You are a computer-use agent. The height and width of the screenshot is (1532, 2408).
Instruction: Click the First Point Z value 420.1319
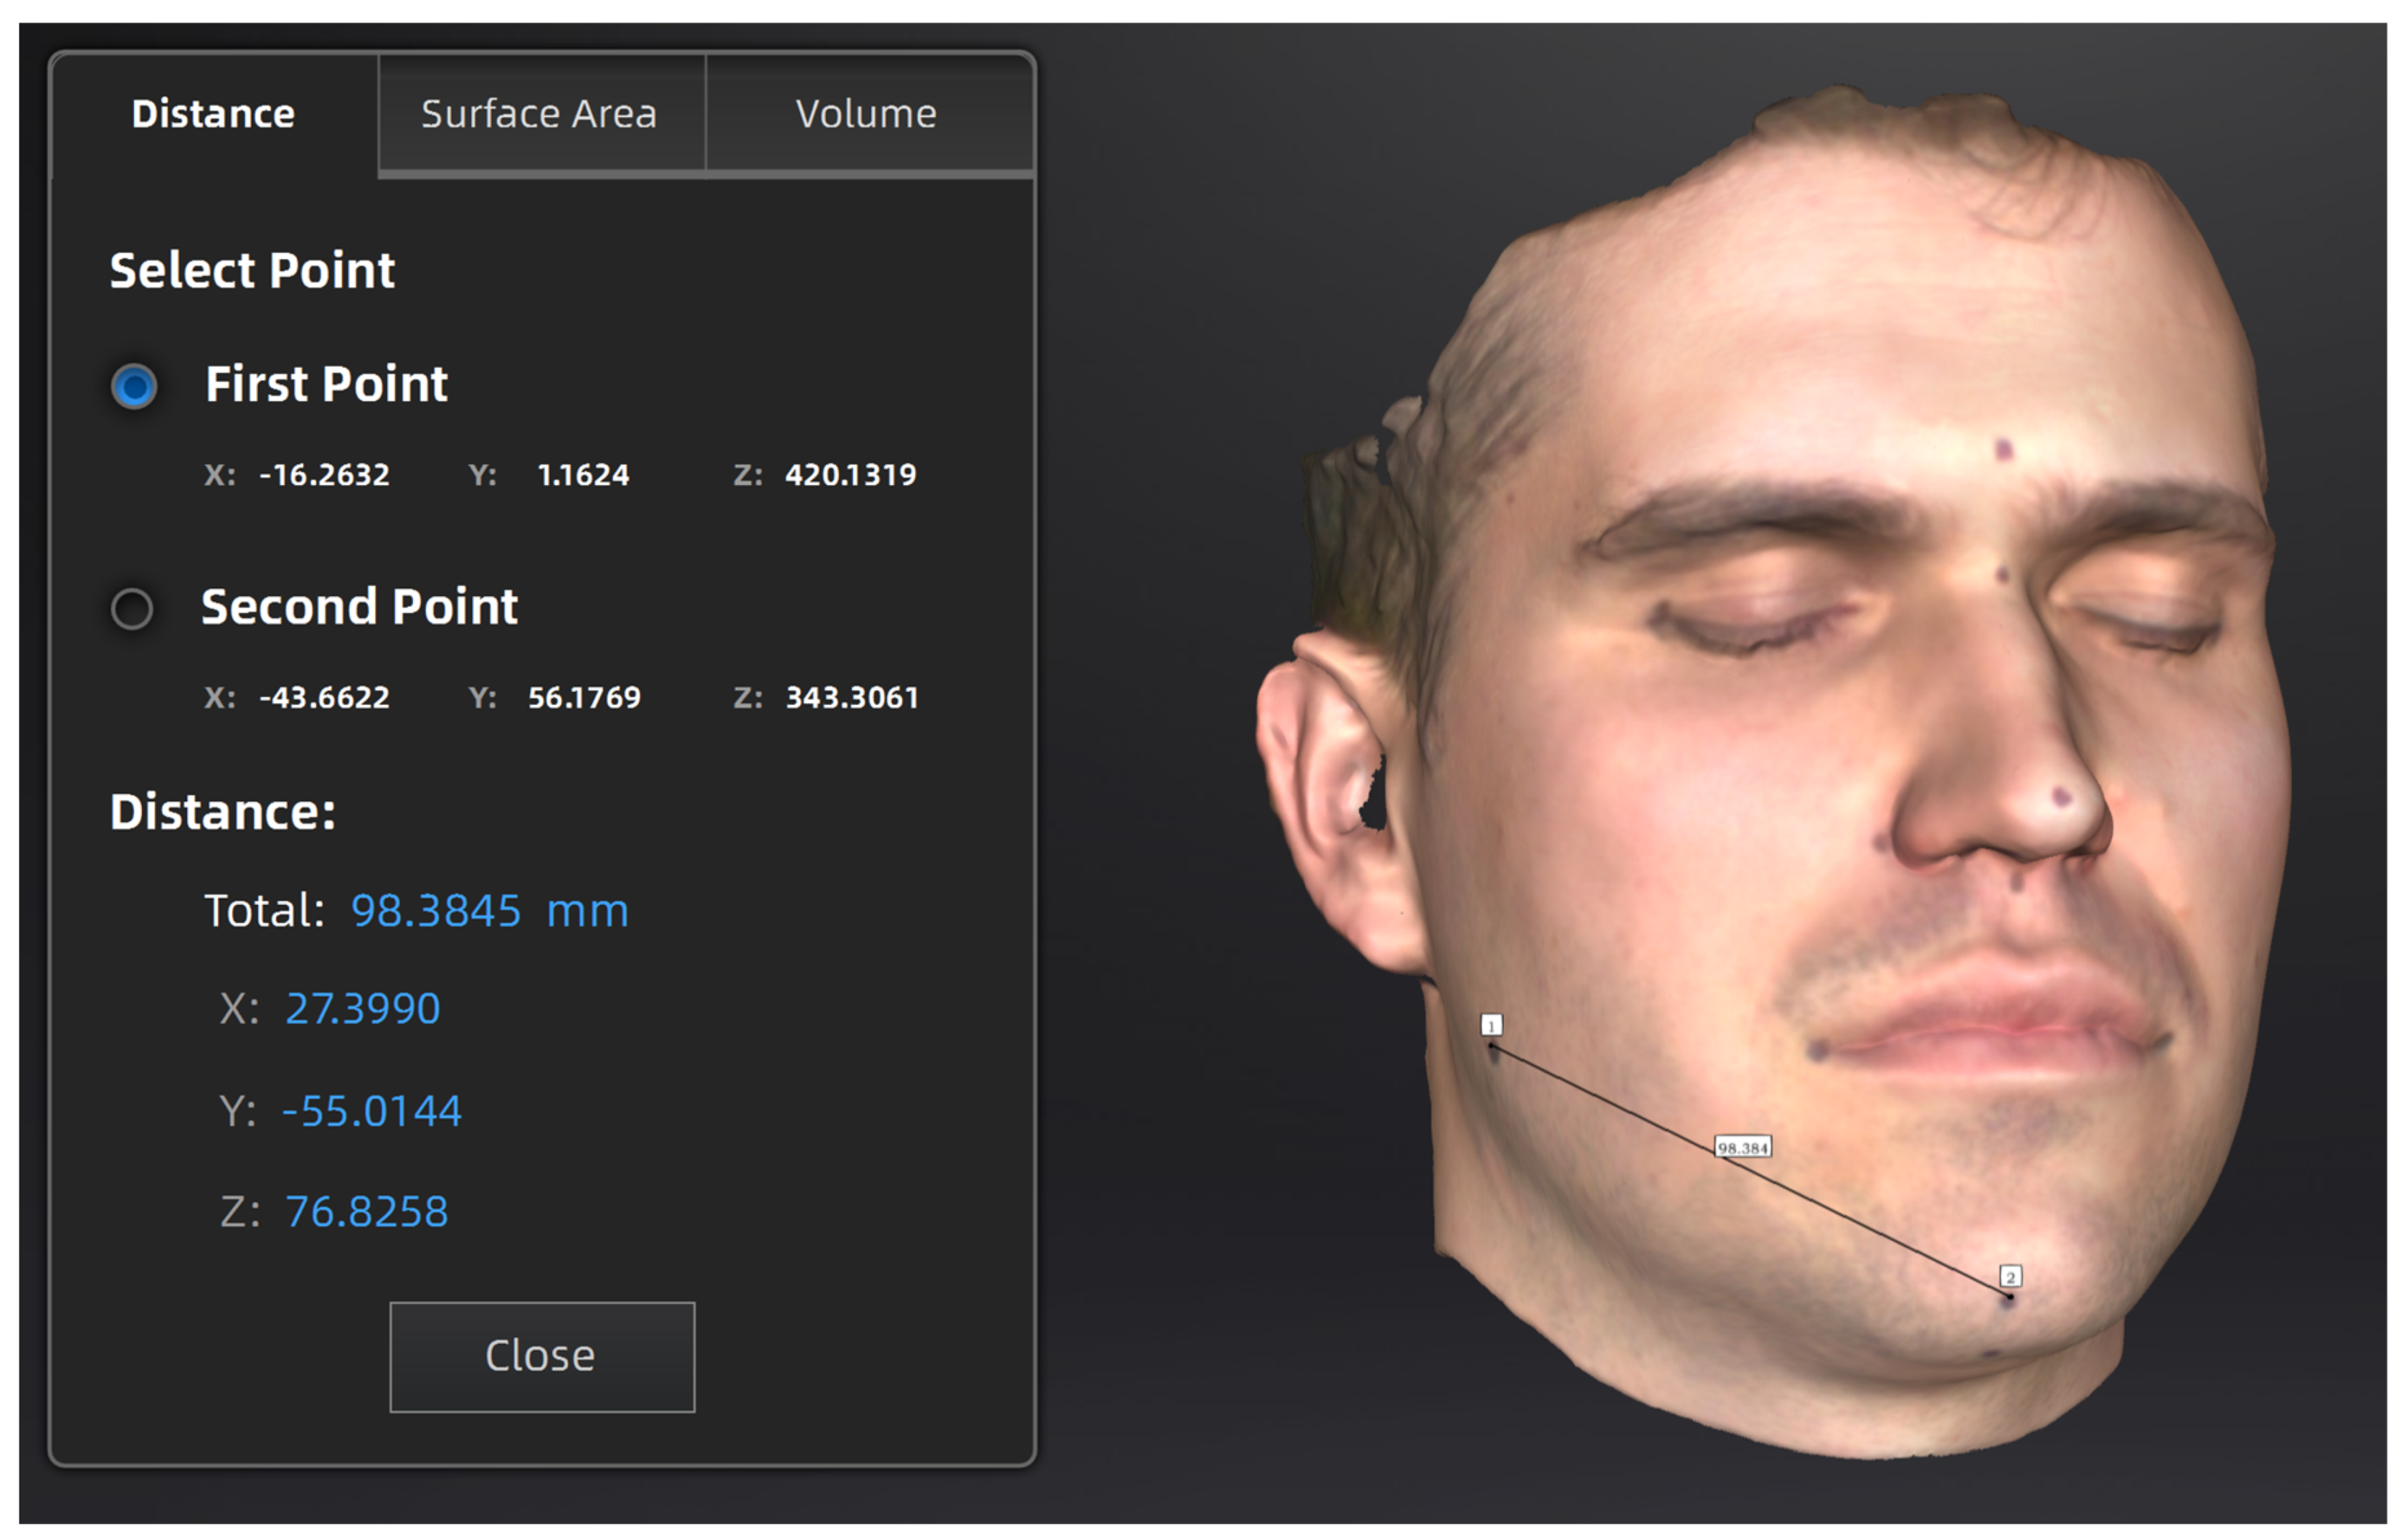tap(850, 474)
